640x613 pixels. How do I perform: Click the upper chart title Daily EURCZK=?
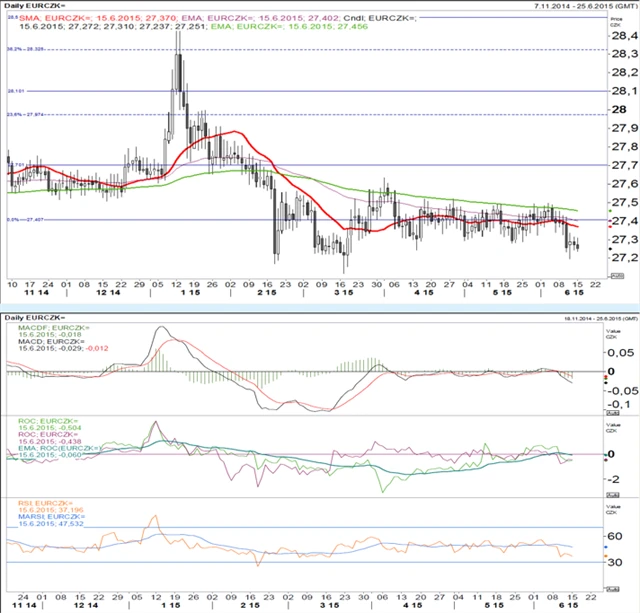point(36,7)
